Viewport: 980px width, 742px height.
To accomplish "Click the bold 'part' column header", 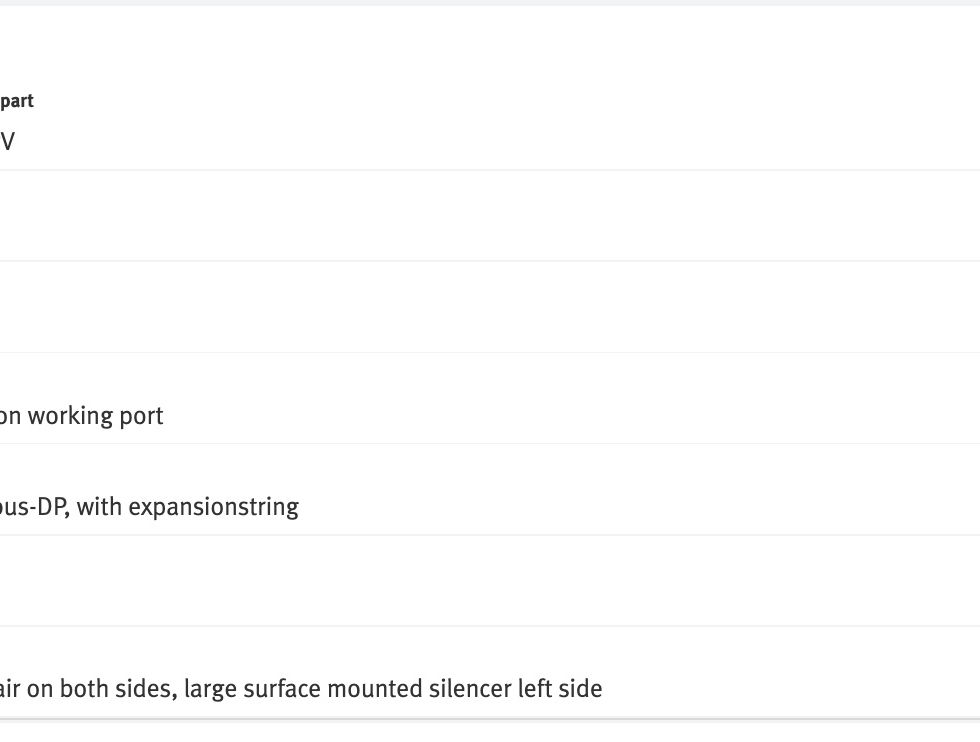I will [16, 101].
